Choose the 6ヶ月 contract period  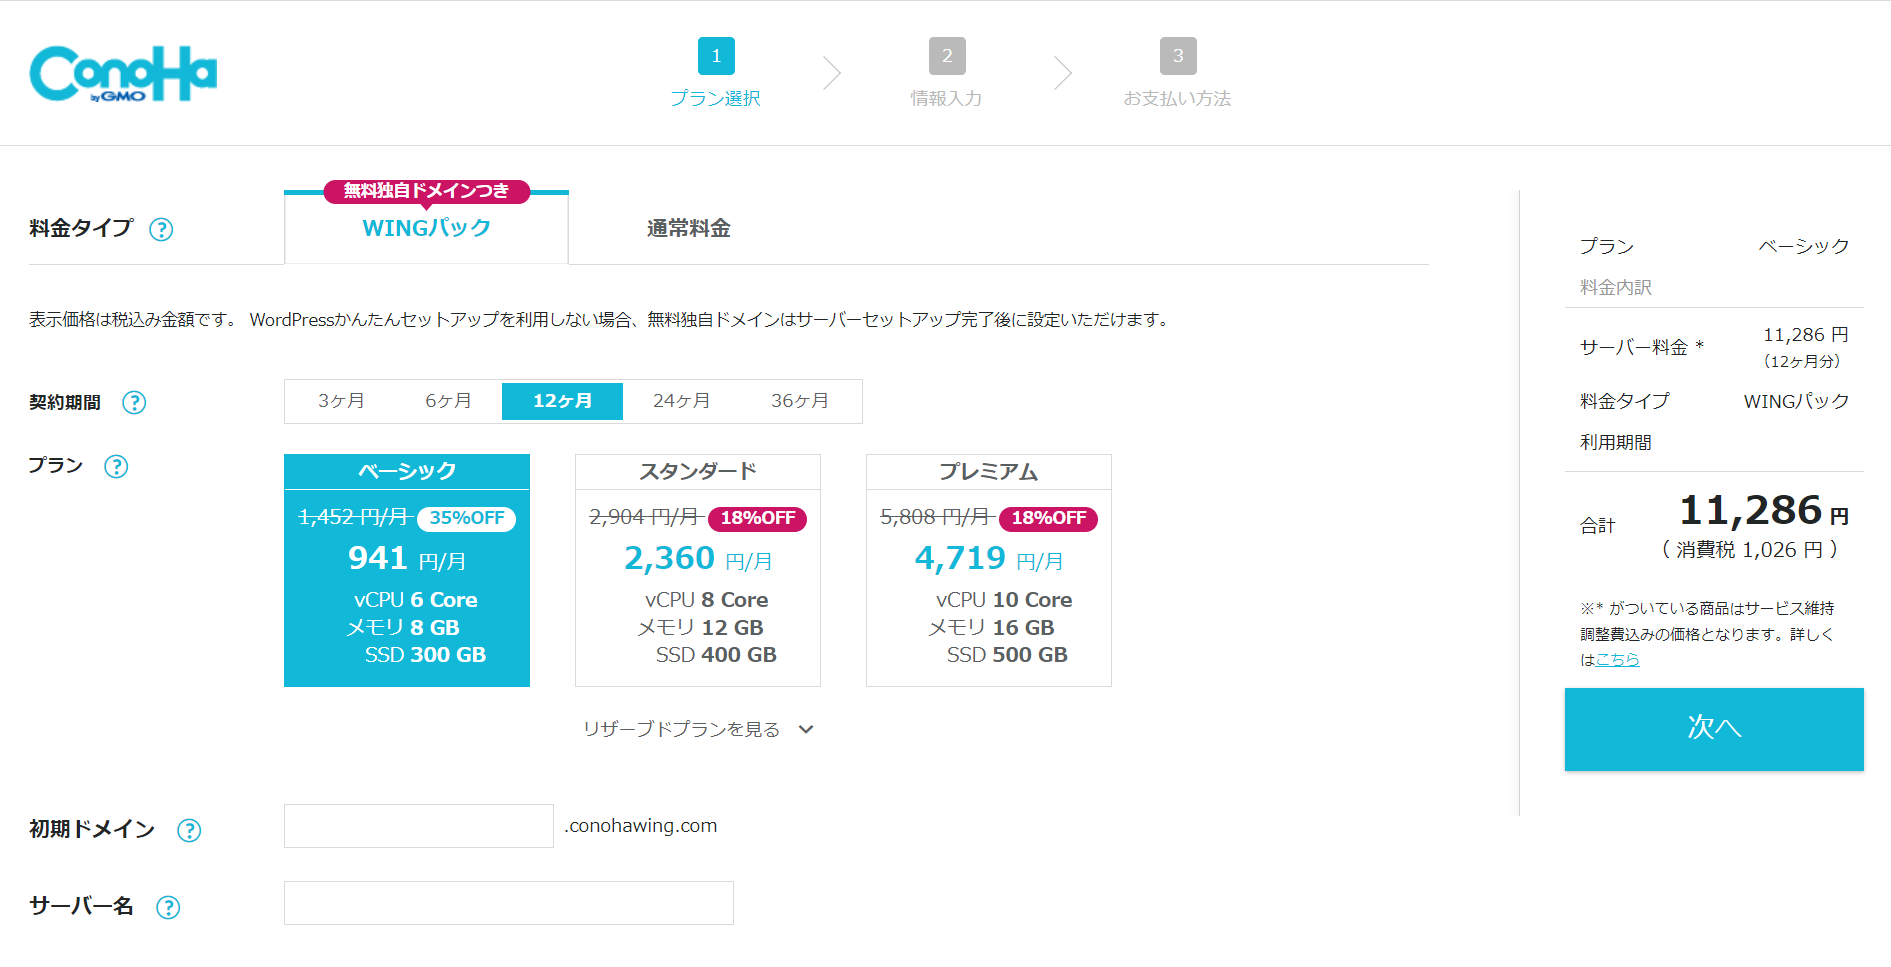click(x=448, y=401)
